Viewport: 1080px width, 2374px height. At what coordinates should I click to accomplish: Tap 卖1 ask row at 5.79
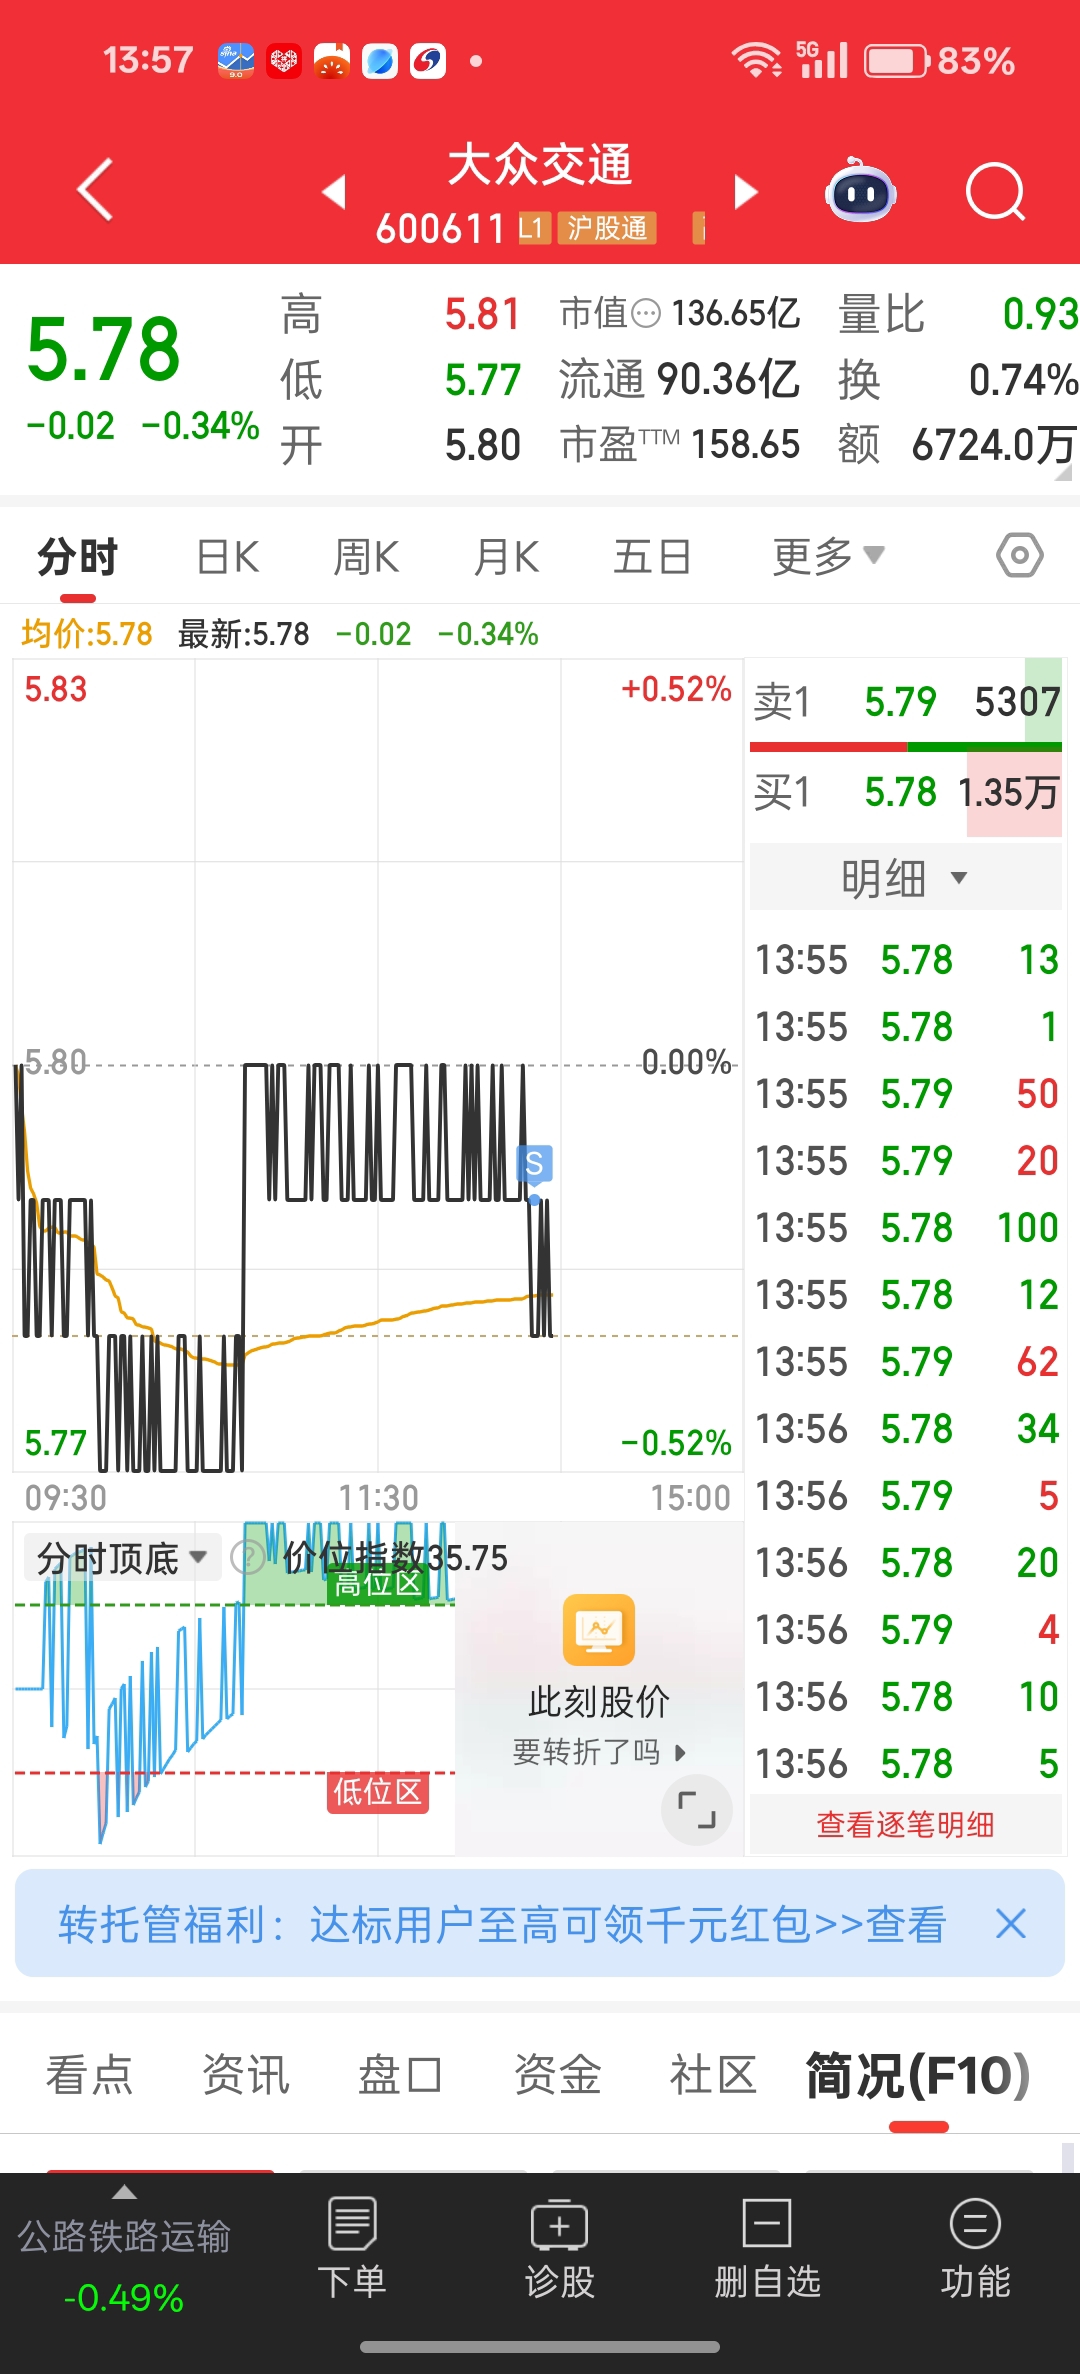point(905,701)
